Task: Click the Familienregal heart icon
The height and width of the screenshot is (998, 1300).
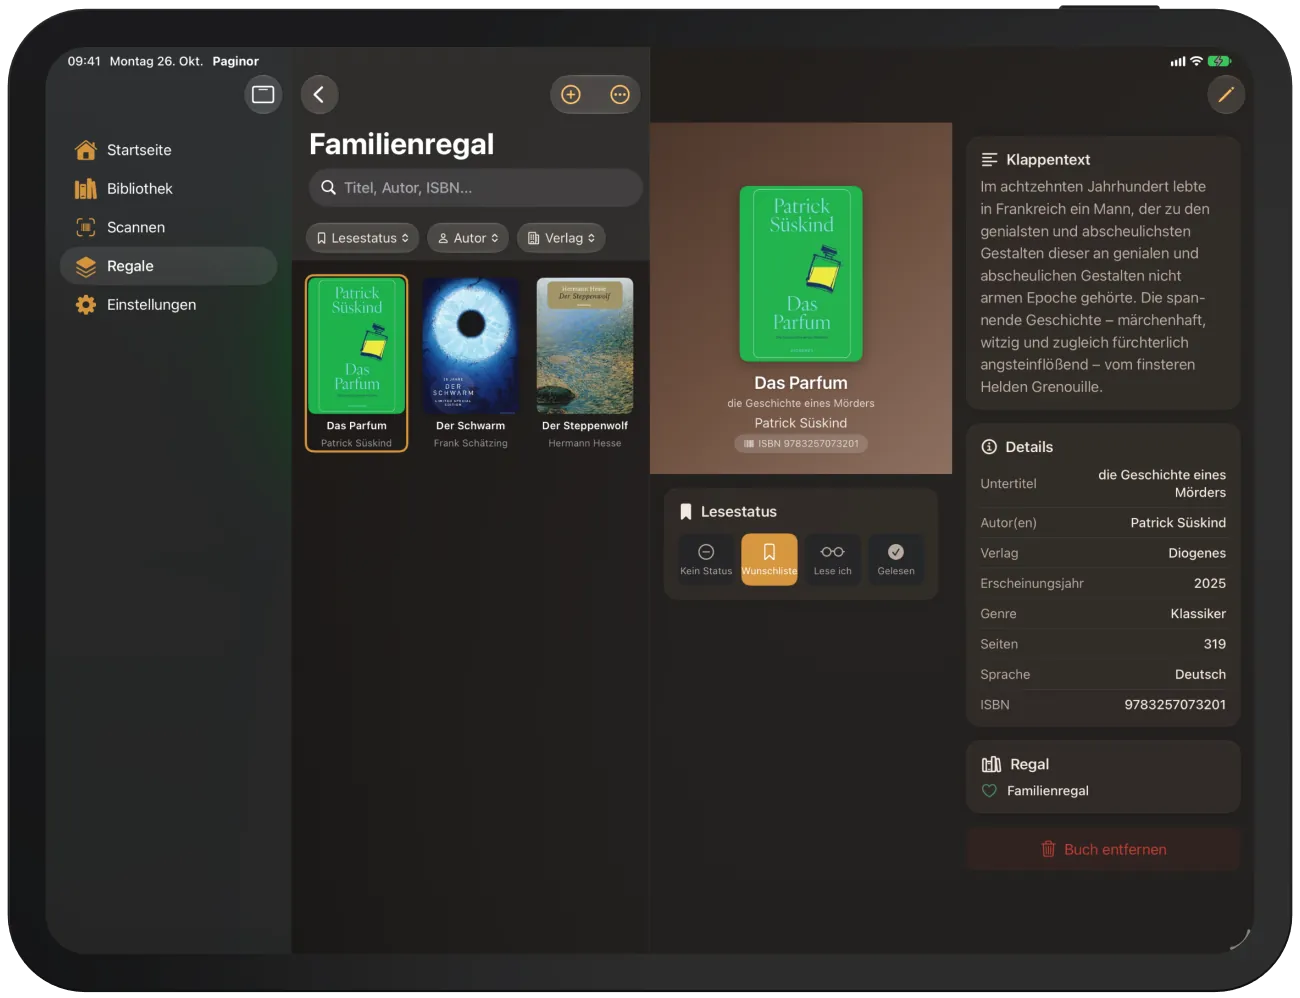Action: point(990,790)
